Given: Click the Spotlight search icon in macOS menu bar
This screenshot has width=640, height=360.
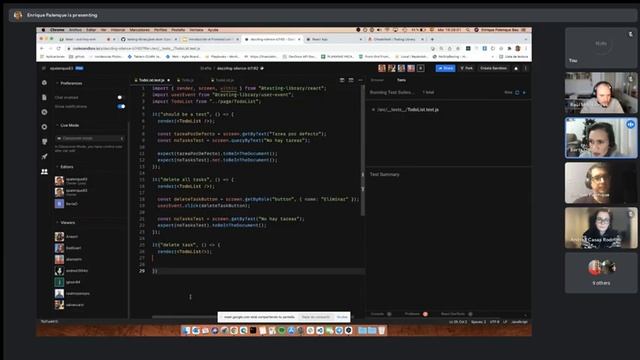Looking at the screenshot, I should [468, 30].
